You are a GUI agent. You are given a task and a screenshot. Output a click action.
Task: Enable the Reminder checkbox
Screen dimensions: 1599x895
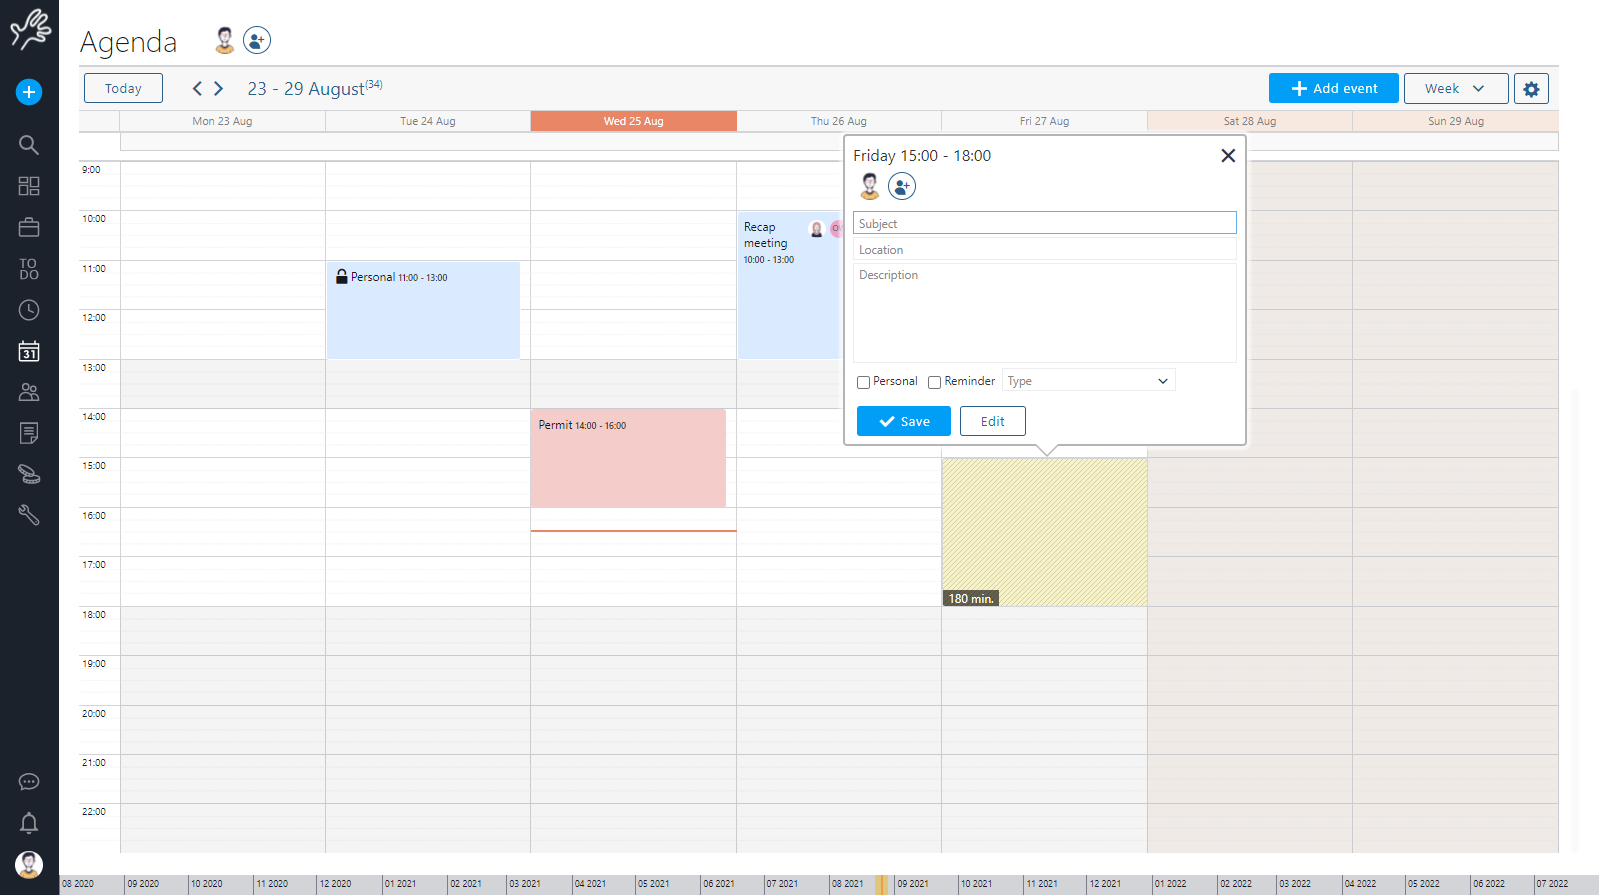click(934, 382)
